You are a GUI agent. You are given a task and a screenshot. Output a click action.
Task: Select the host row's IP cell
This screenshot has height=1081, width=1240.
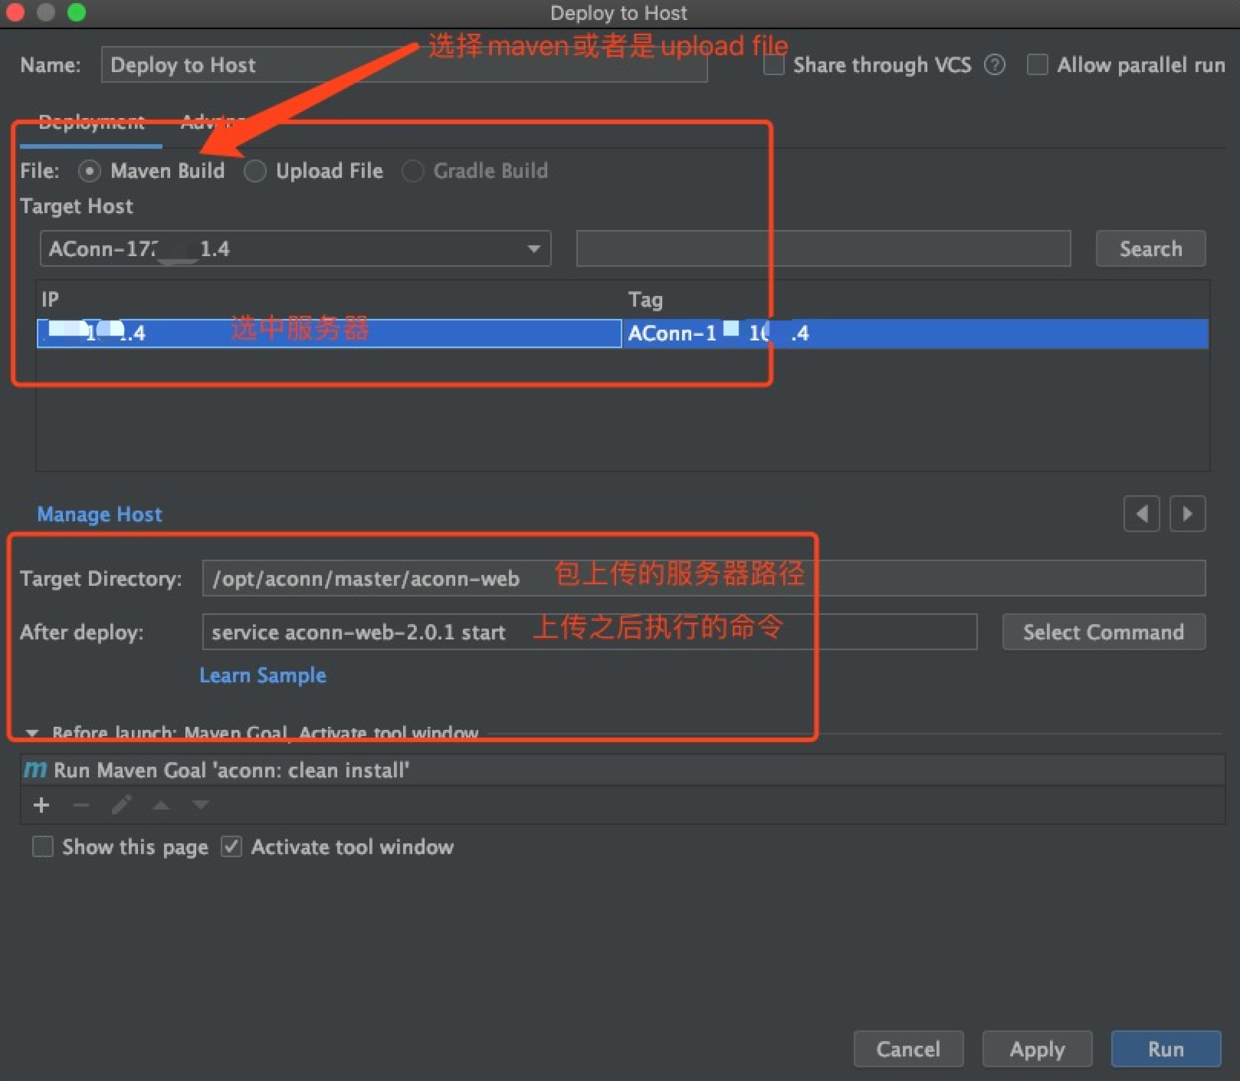click(329, 333)
